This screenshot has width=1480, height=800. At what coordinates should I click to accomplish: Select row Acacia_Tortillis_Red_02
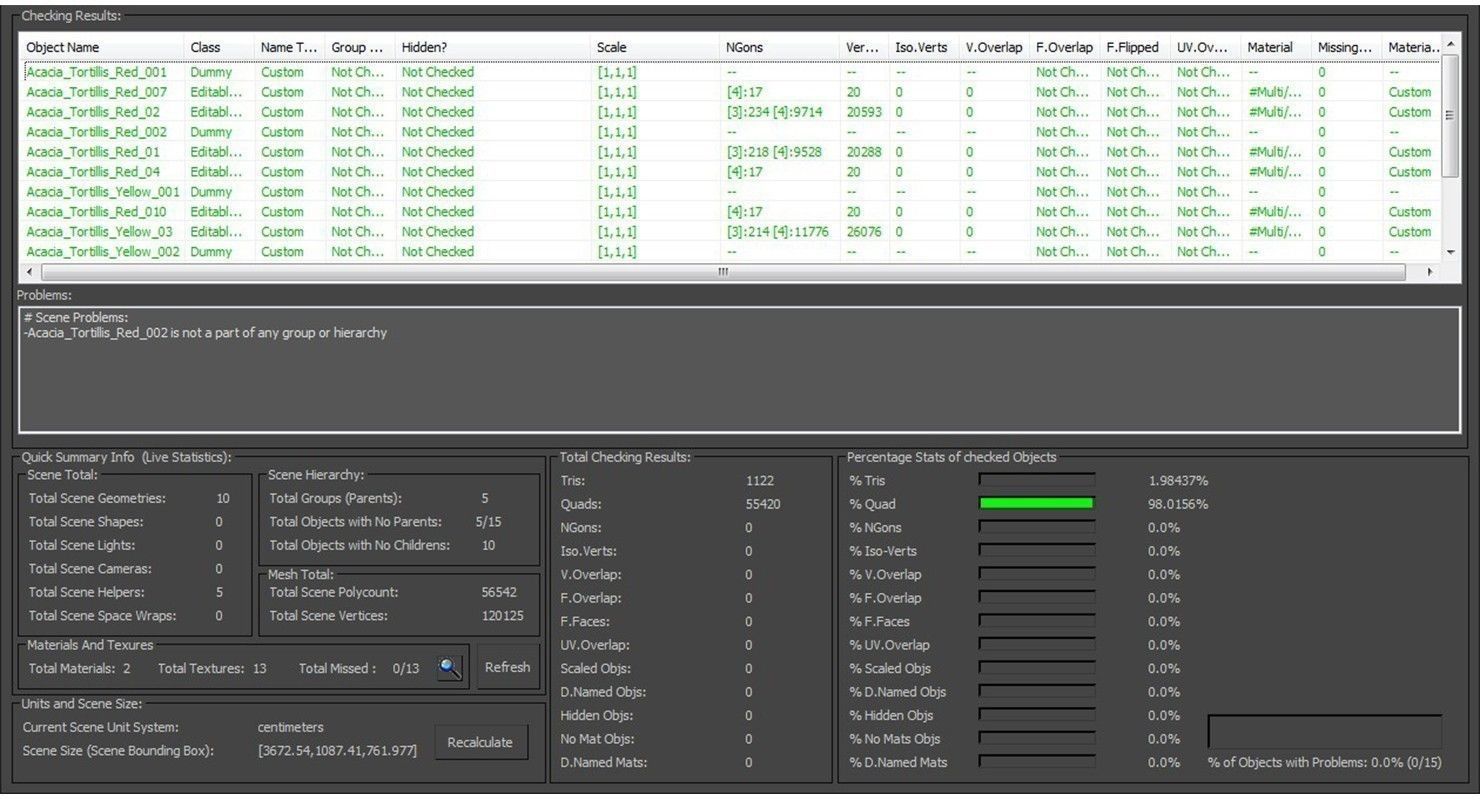[x=730, y=112]
